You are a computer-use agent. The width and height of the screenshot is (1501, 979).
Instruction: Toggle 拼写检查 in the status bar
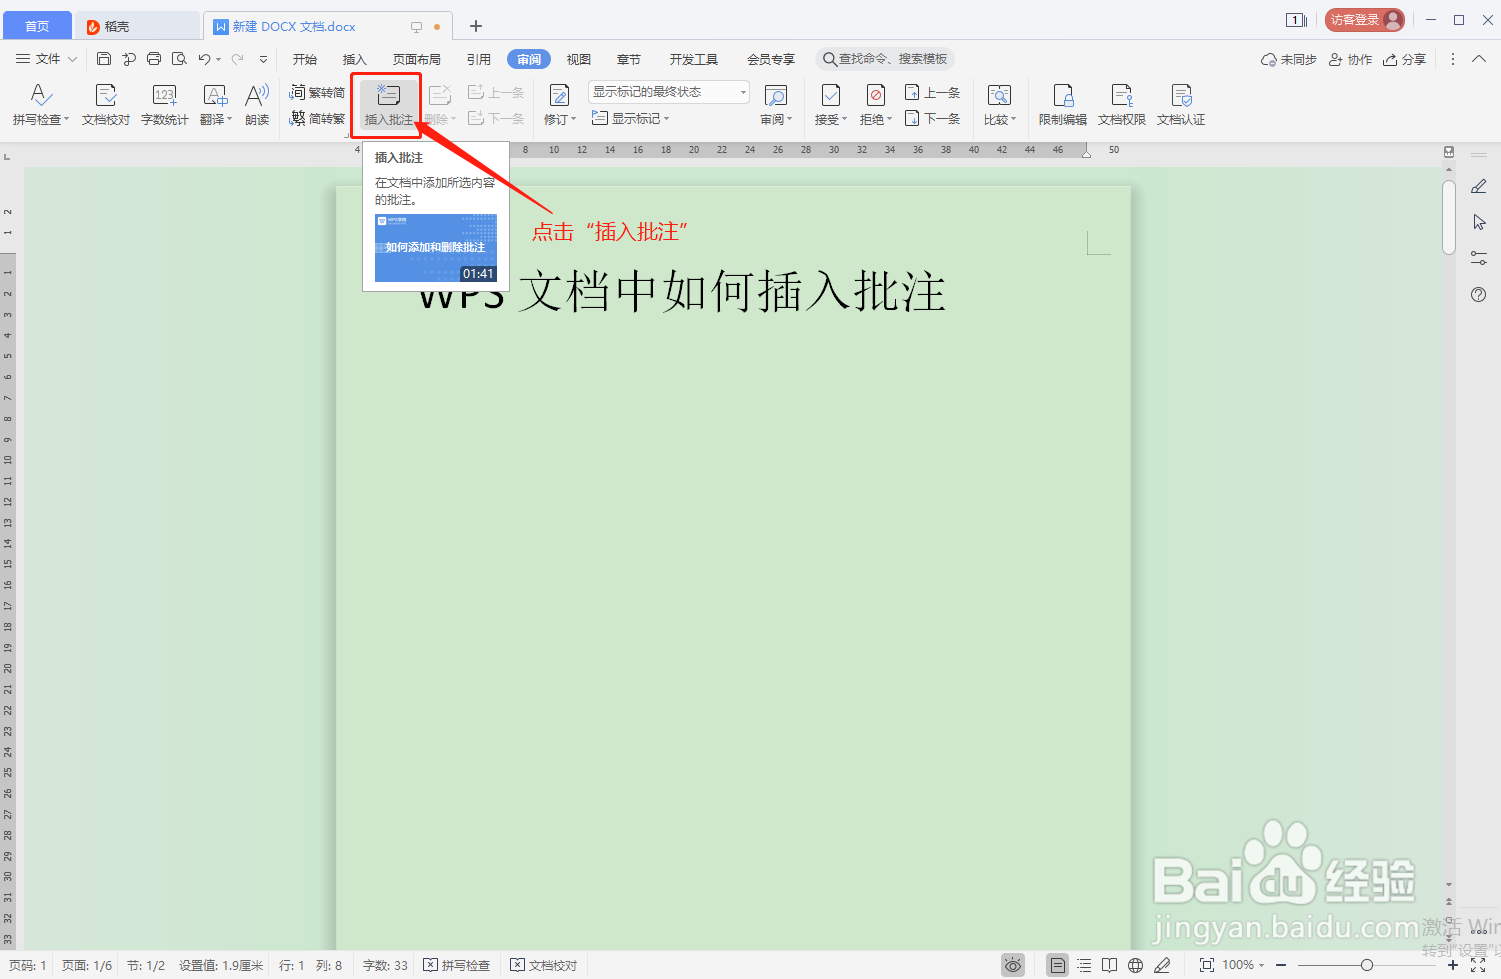point(456,965)
